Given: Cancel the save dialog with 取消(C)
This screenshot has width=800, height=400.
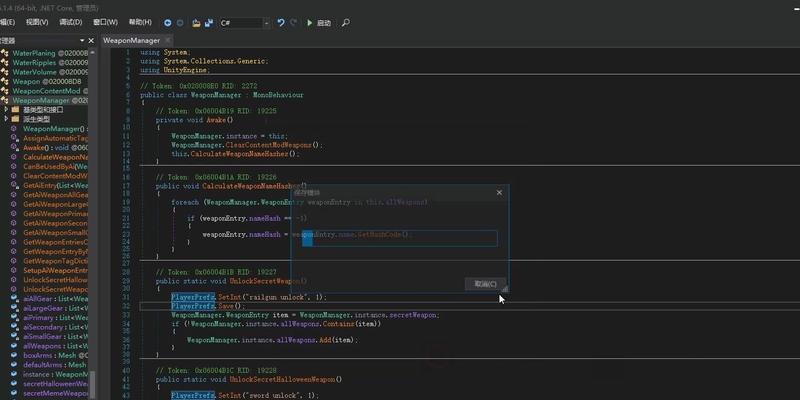Looking at the screenshot, I should (x=485, y=284).
